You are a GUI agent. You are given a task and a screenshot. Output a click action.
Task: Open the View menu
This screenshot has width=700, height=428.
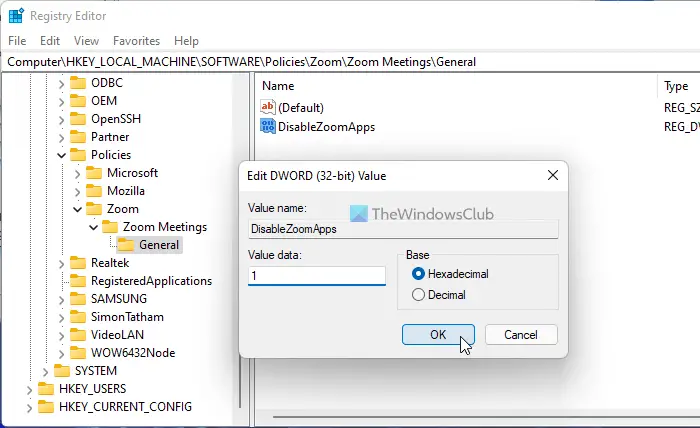(x=86, y=41)
